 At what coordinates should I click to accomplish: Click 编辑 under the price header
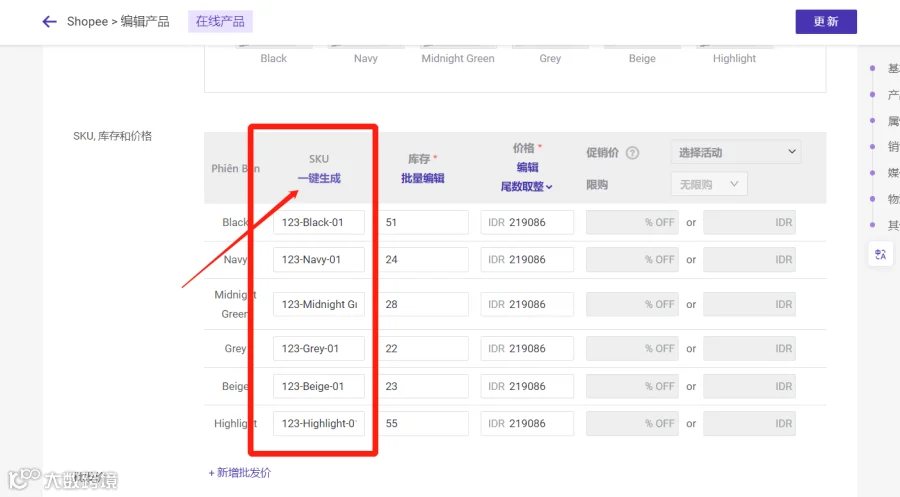527,167
